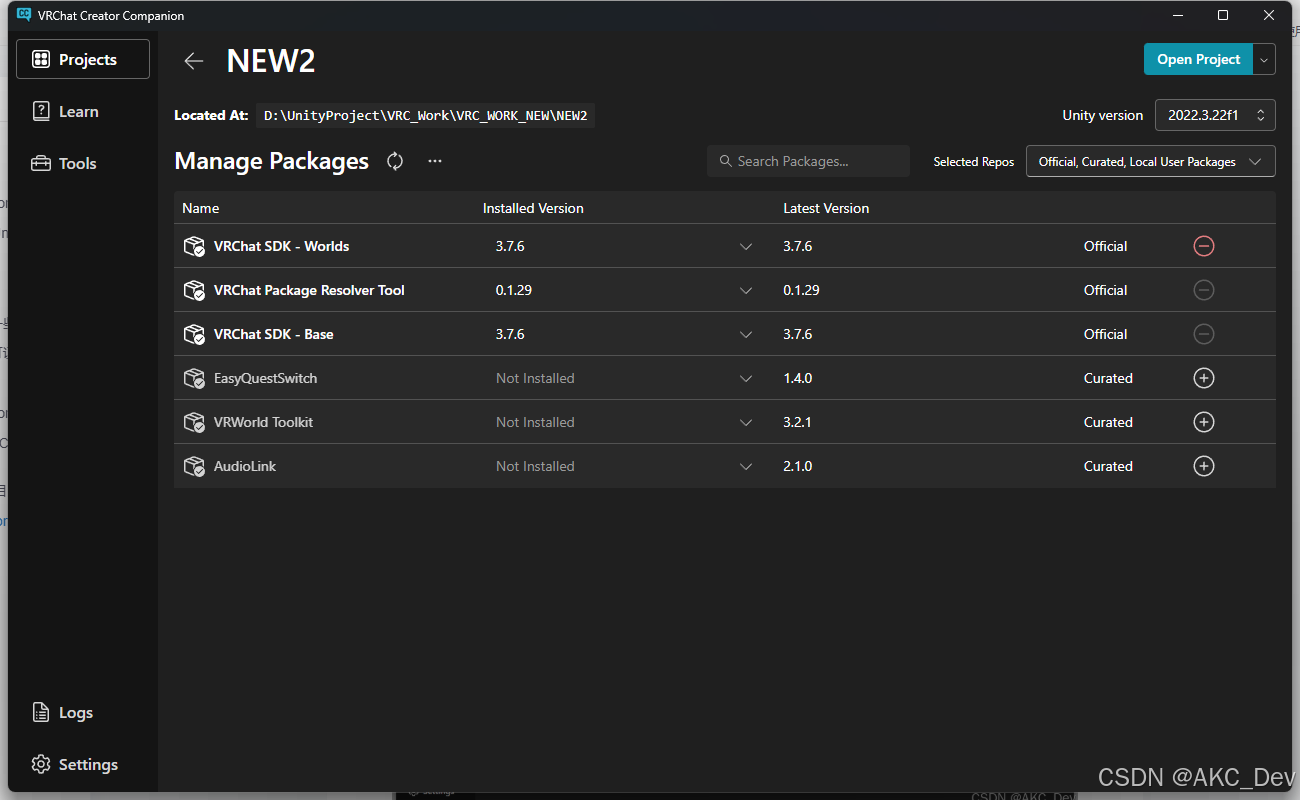Click the Official label in SDK - Worlds row

click(x=1105, y=246)
